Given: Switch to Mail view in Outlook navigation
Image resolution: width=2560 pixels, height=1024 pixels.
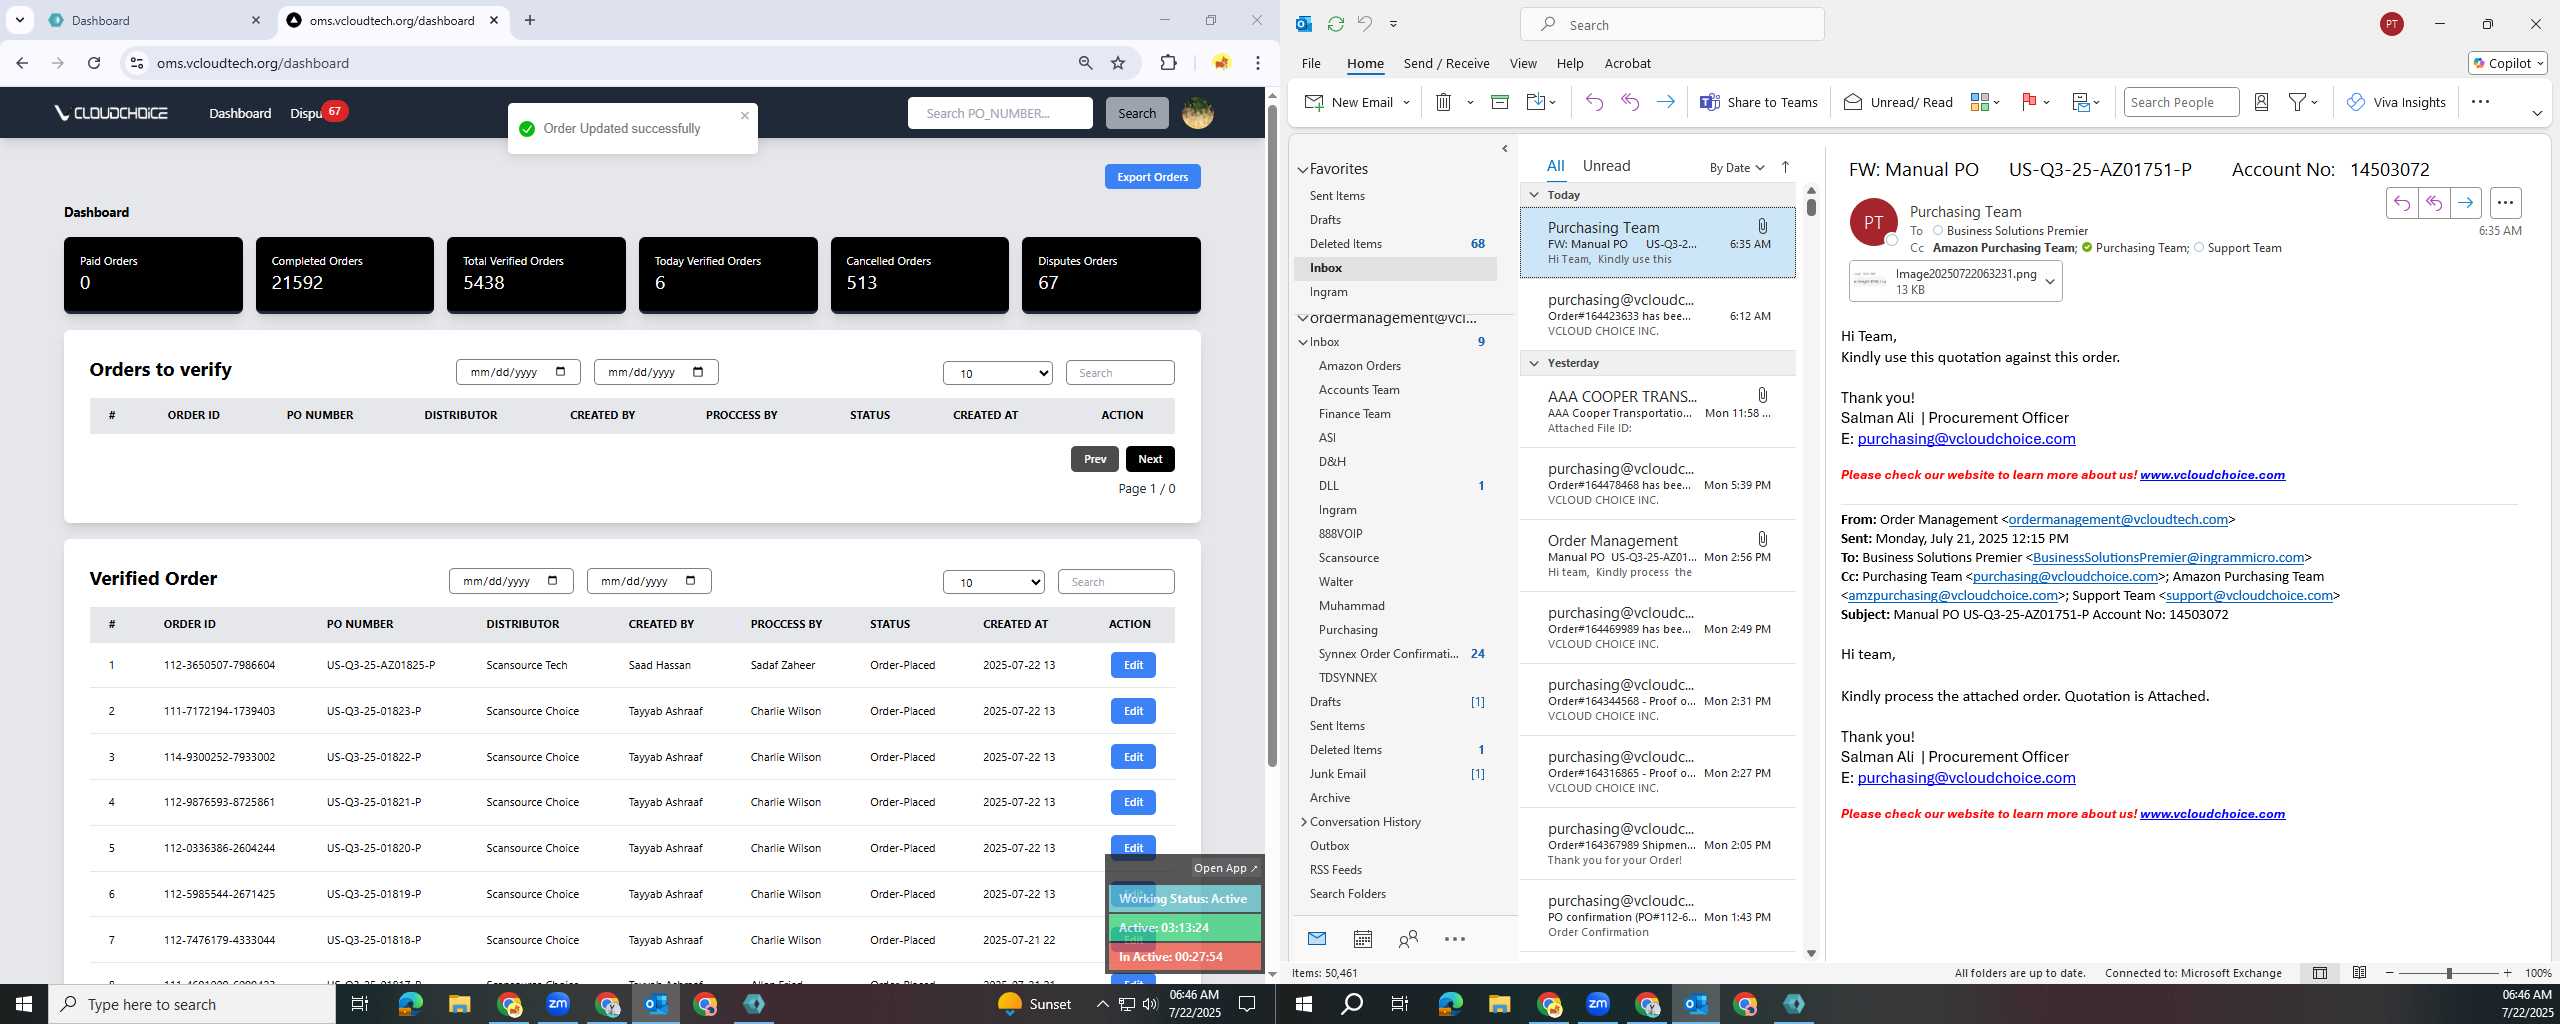Looking at the screenshot, I should [x=1316, y=939].
